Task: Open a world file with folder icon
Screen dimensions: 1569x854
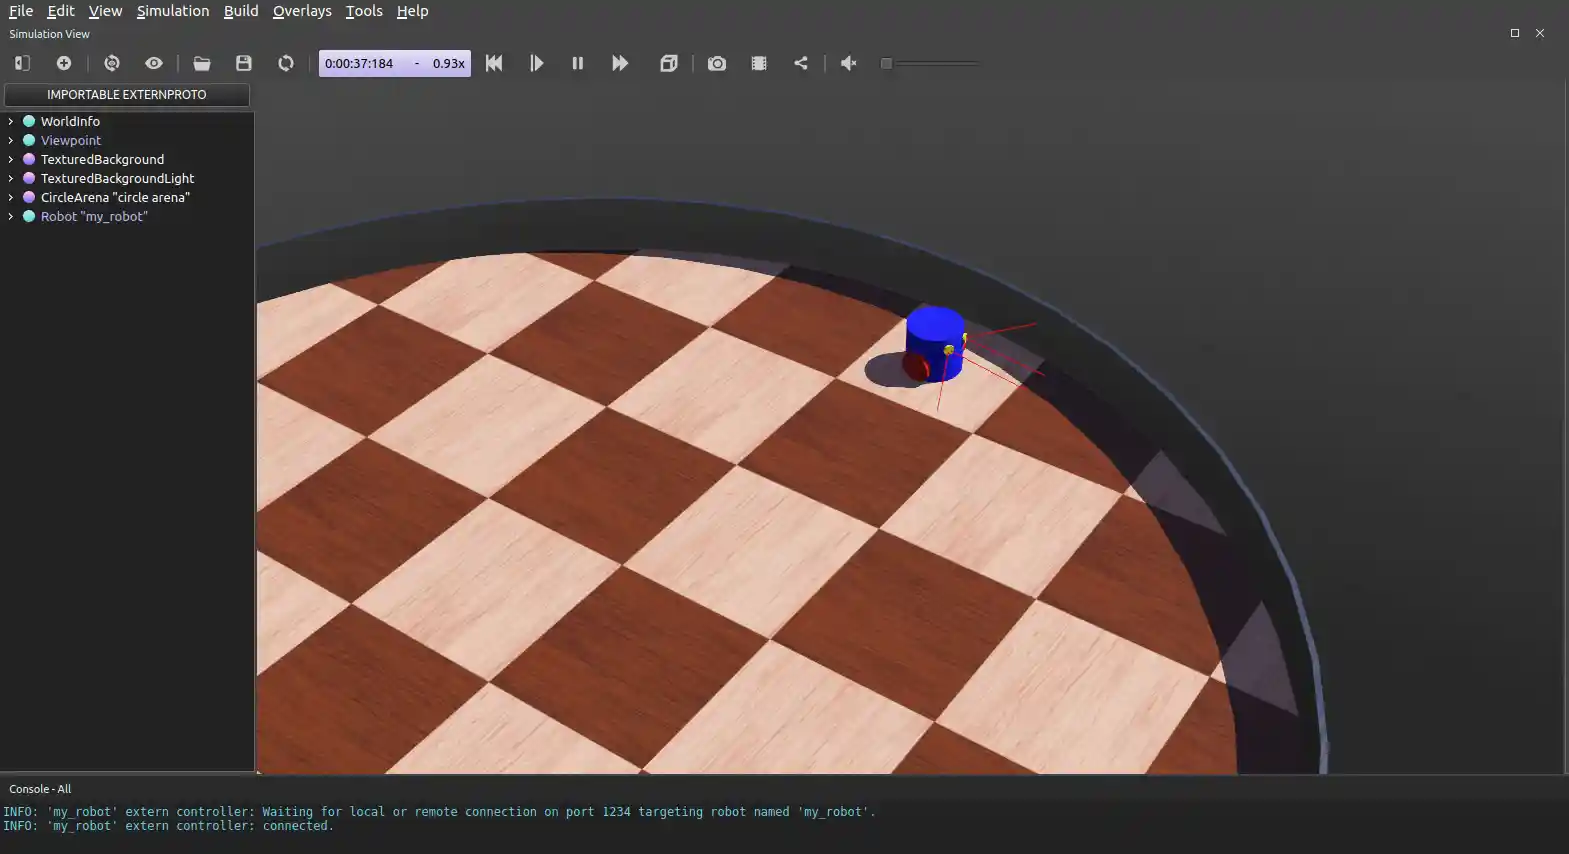Action: [x=202, y=63]
